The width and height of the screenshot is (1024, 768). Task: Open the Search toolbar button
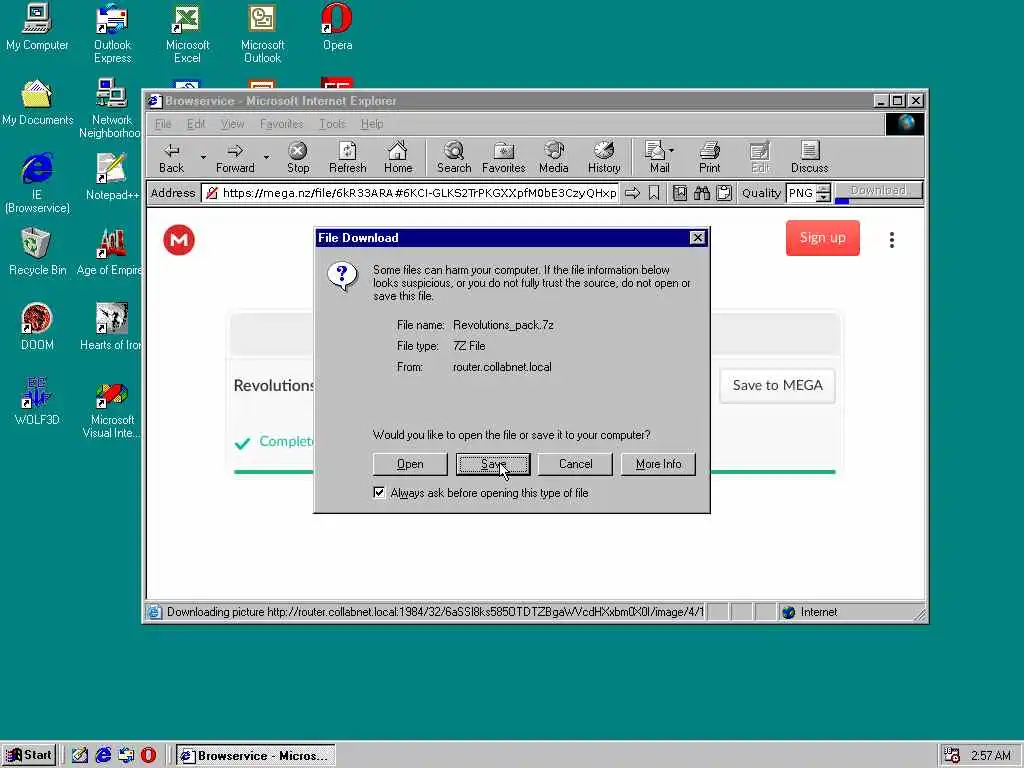[454, 158]
